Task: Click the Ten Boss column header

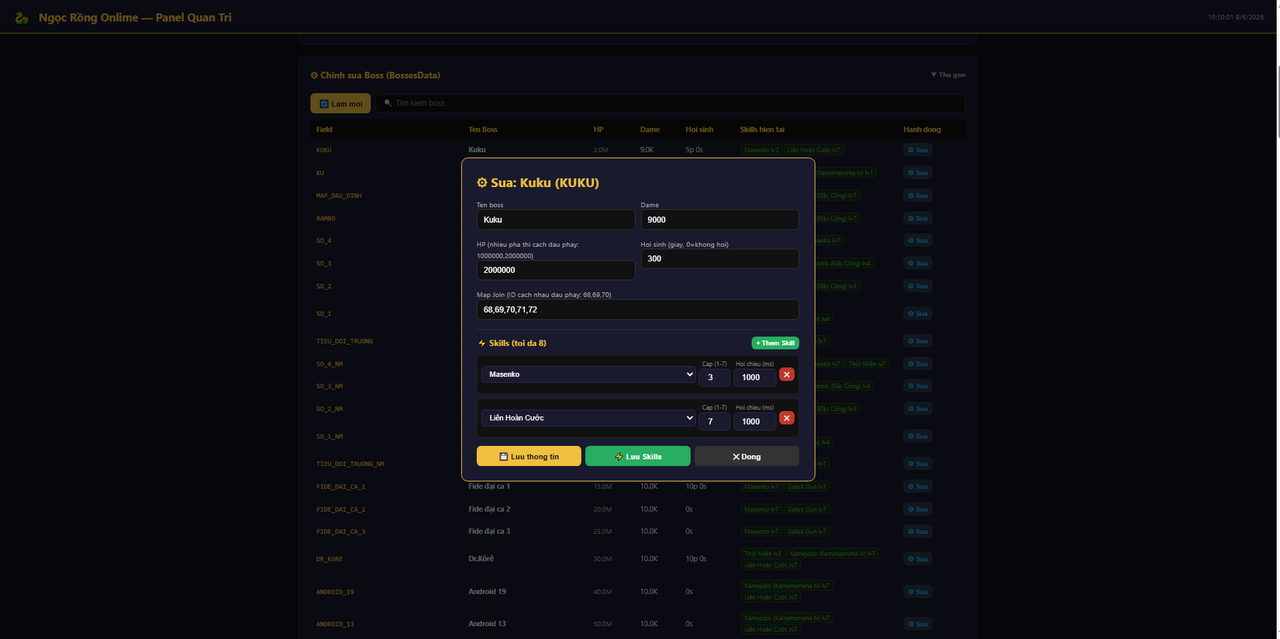Action: click(x=483, y=129)
